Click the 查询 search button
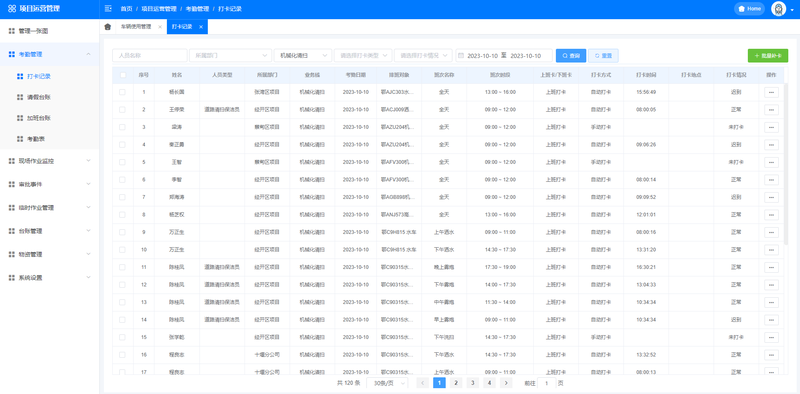The image size is (800, 394). [x=571, y=55]
